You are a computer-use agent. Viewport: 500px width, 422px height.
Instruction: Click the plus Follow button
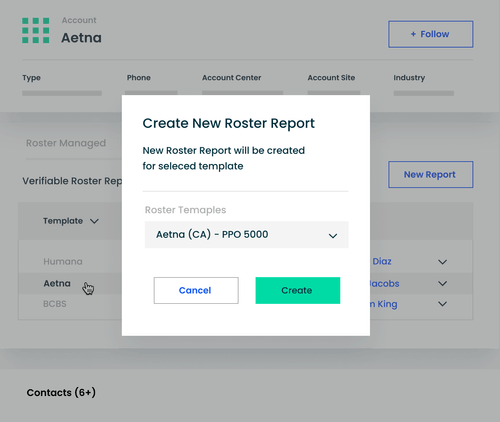[x=431, y=34]
